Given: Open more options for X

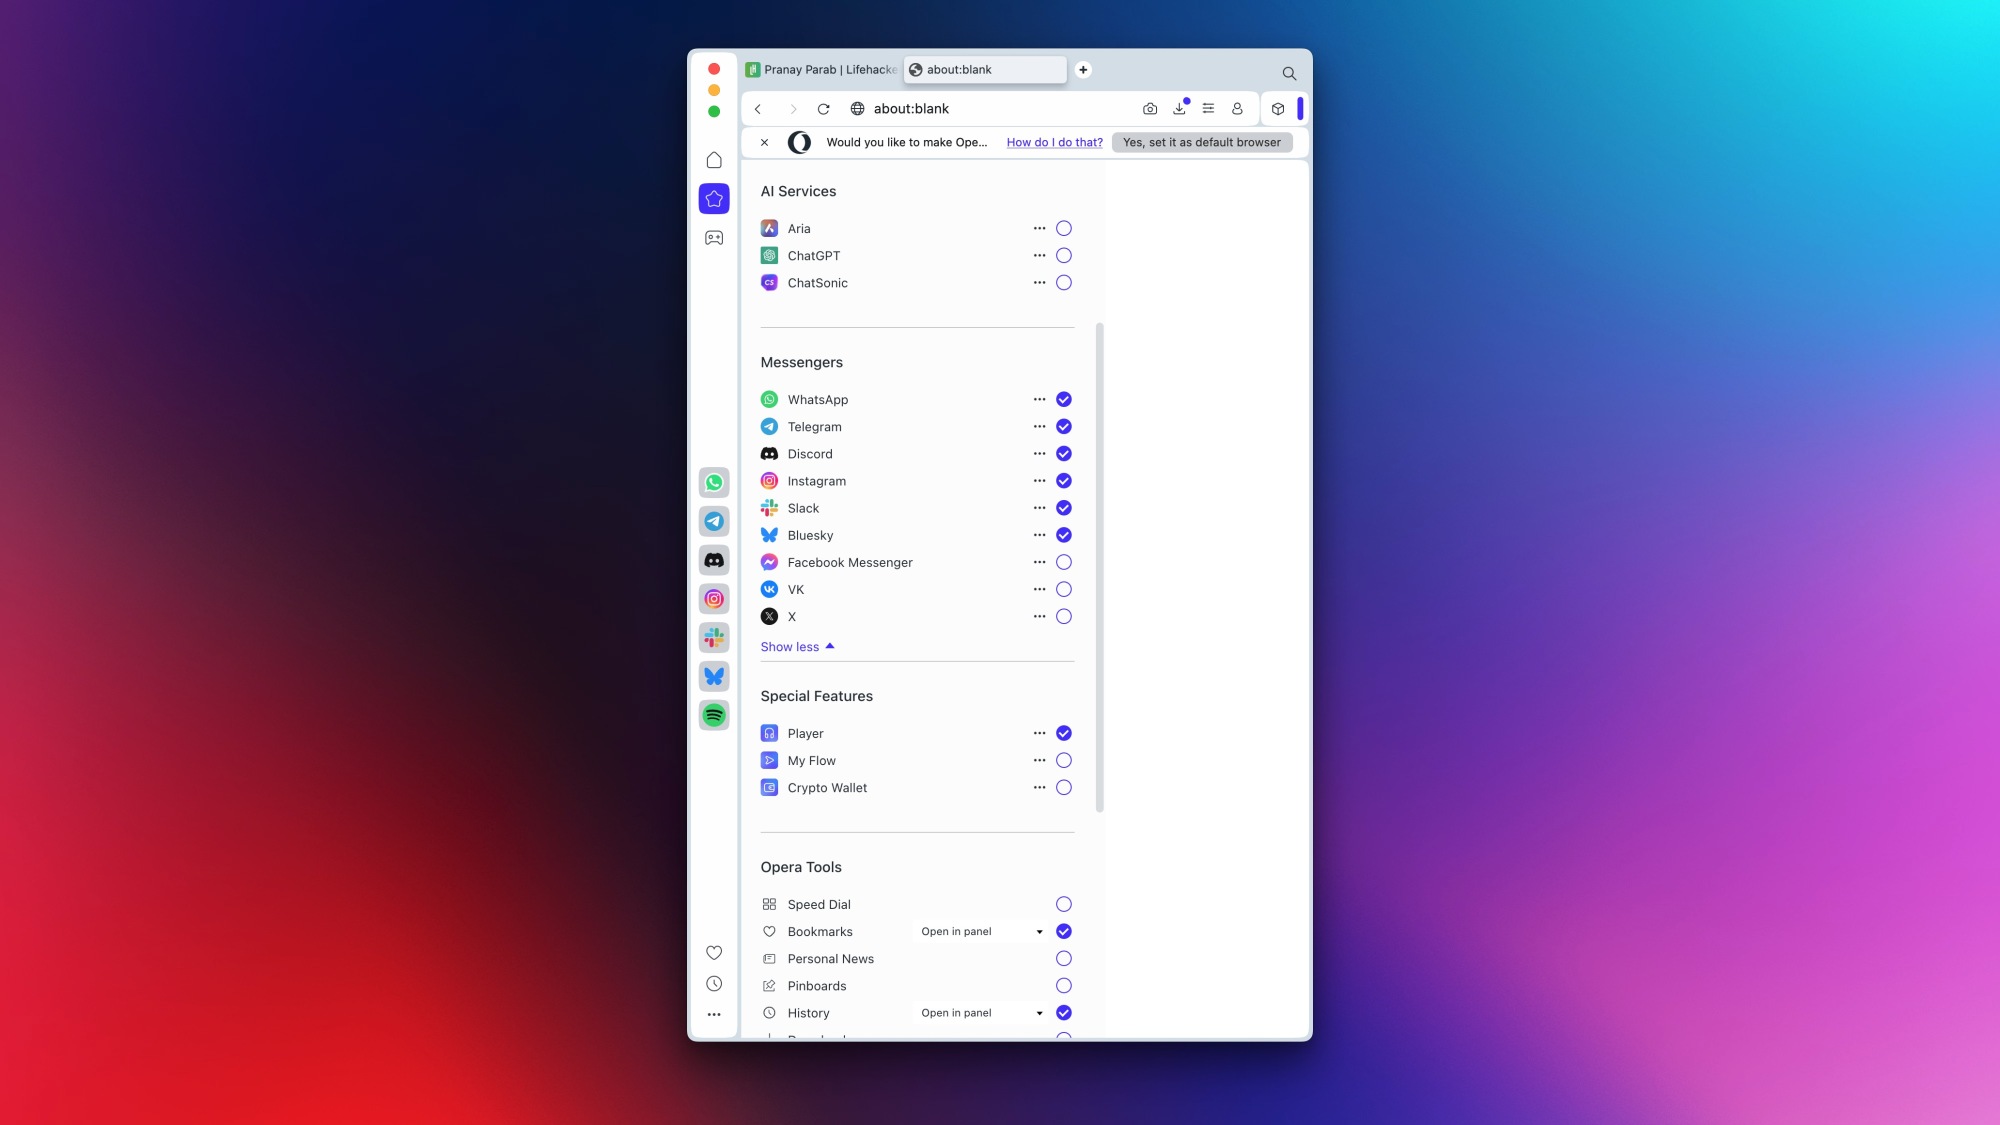Looking at the screenshot, I should (x=1040, y=617).
